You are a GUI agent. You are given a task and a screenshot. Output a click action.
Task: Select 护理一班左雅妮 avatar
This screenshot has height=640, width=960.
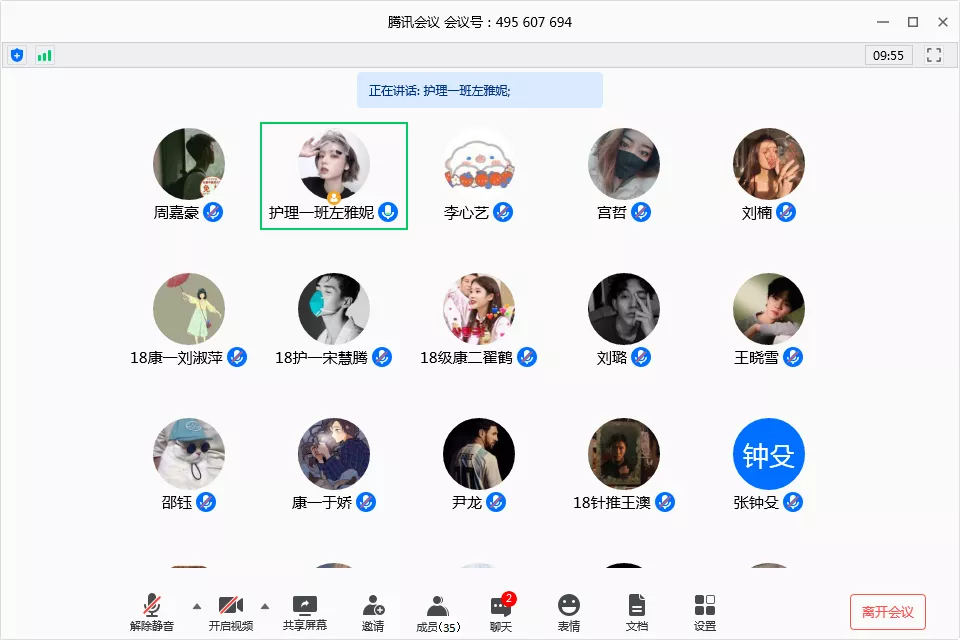click(334, 164)
